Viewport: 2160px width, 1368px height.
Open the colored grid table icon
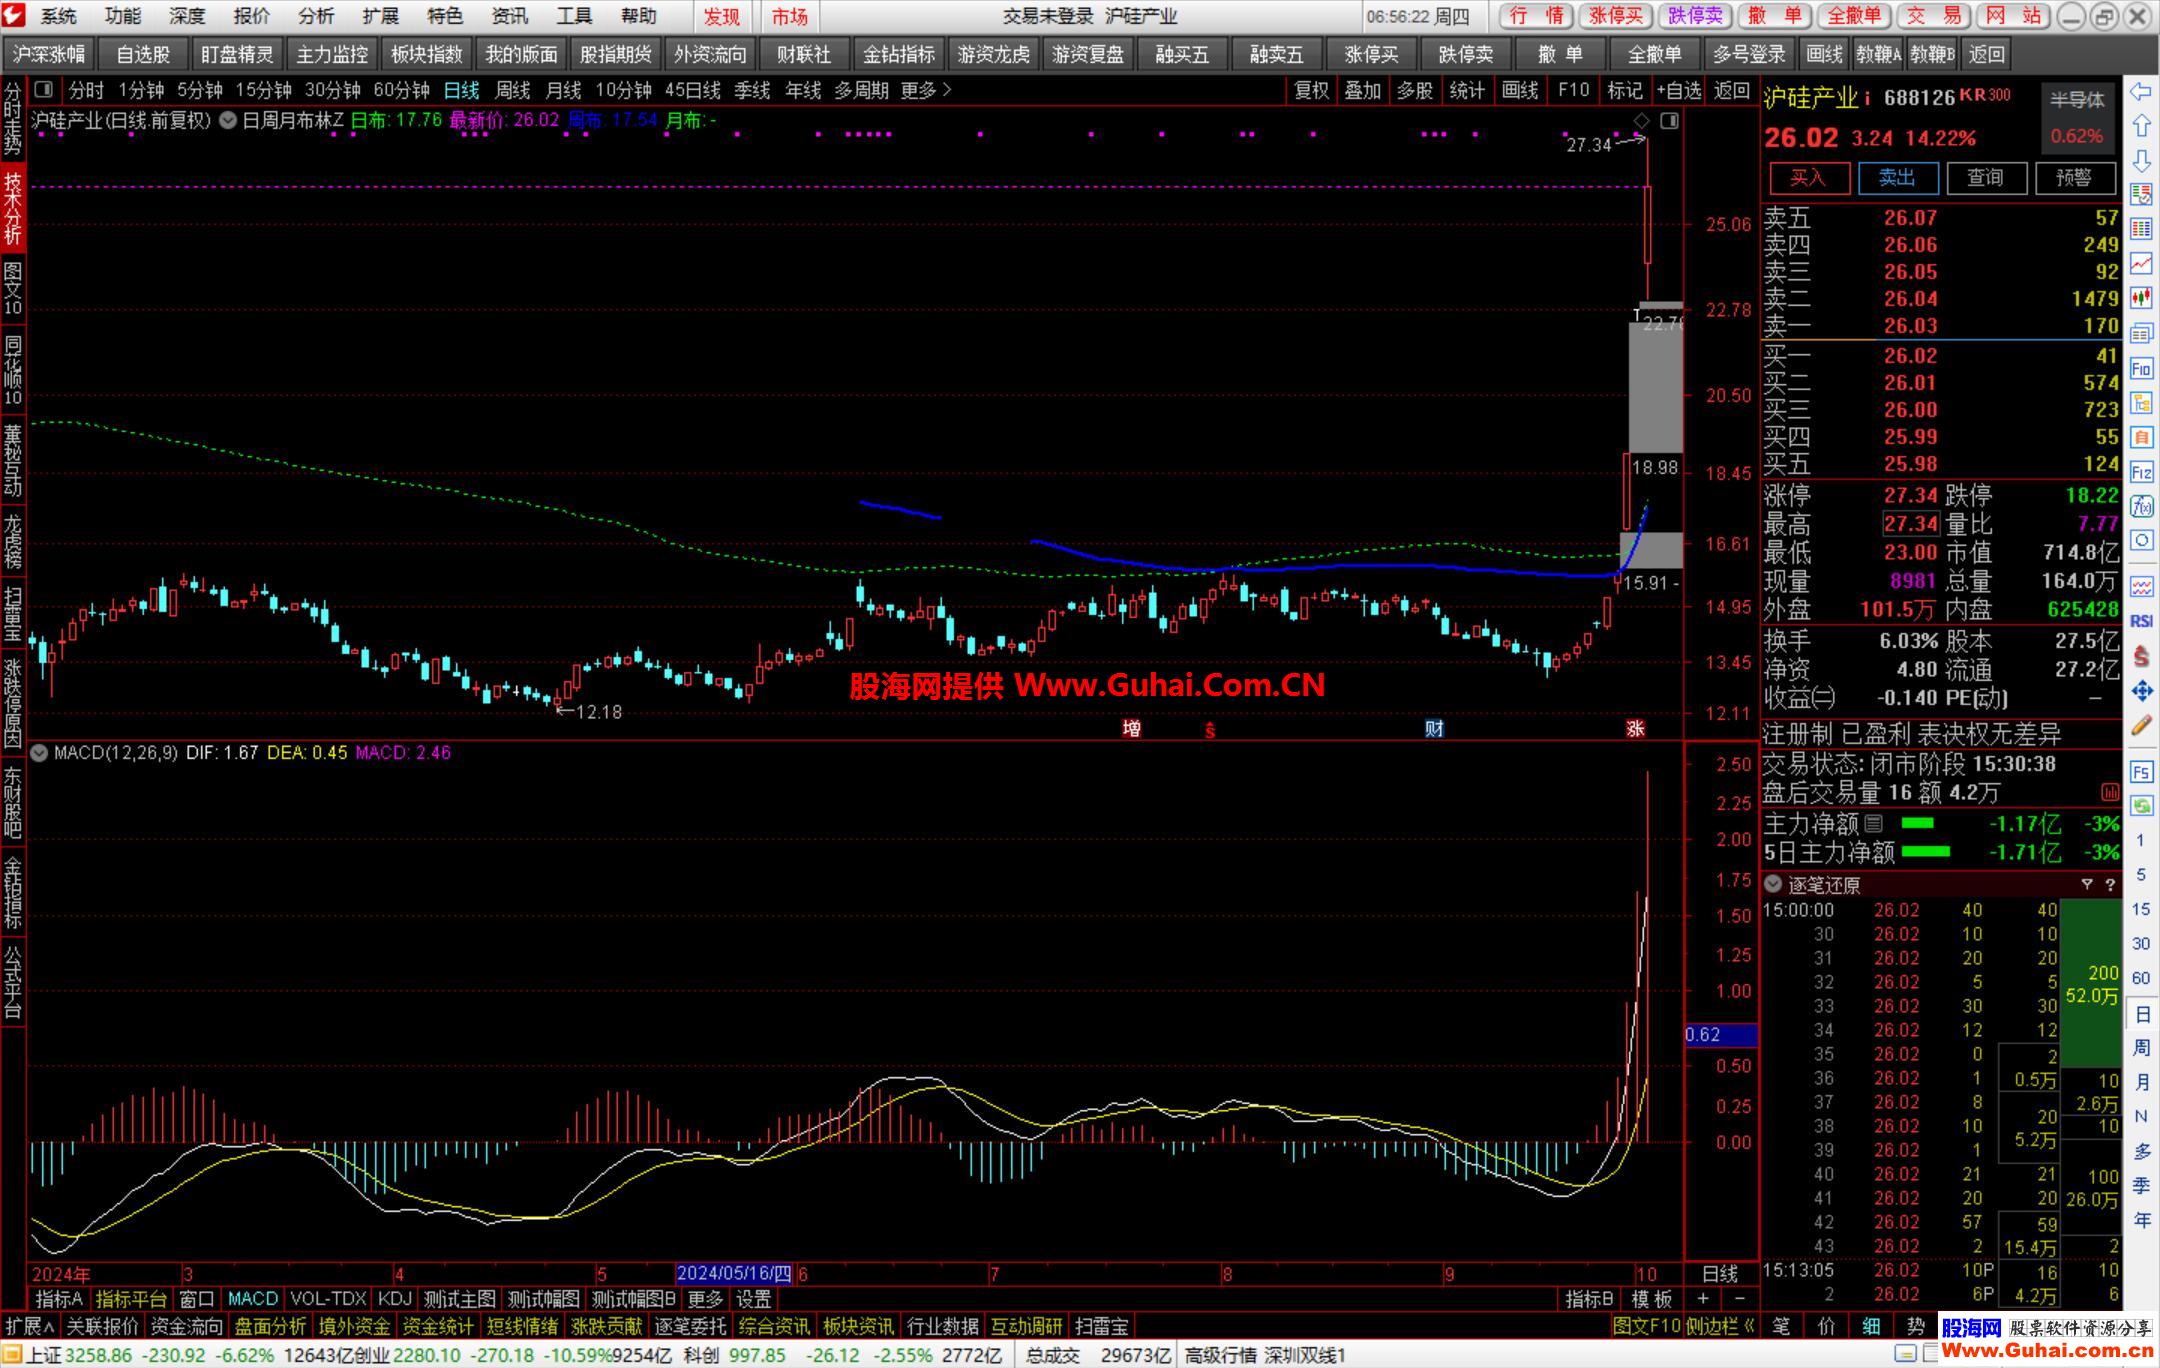pyautogui.click(x=2141, y=229)
